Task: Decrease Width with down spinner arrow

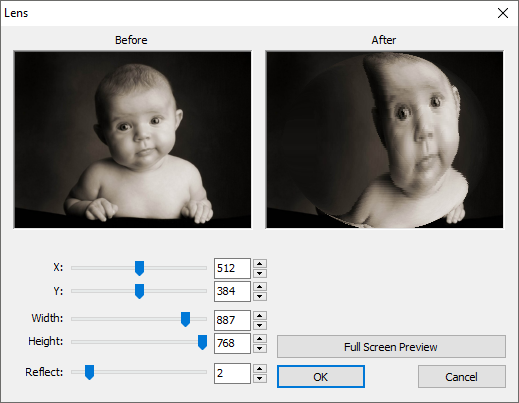Action: pyautogui.click(x=260, y=325)
